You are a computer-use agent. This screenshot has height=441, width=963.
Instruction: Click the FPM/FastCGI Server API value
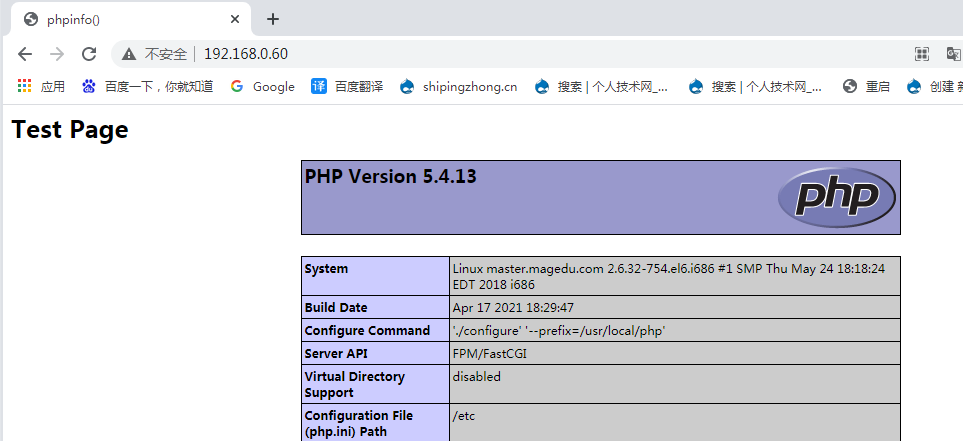[x=492, y=353]
